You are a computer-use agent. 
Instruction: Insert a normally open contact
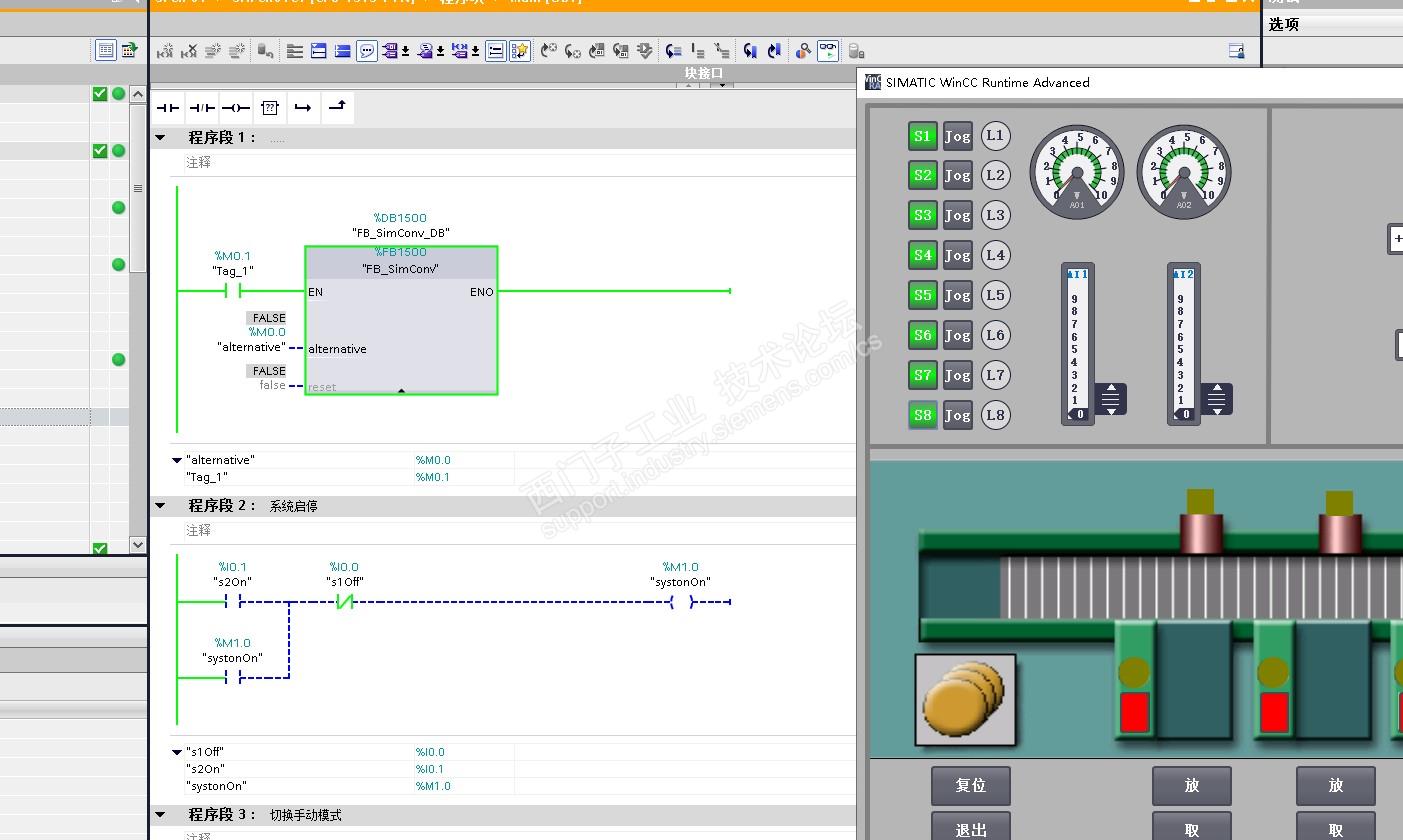pos(168,108)
